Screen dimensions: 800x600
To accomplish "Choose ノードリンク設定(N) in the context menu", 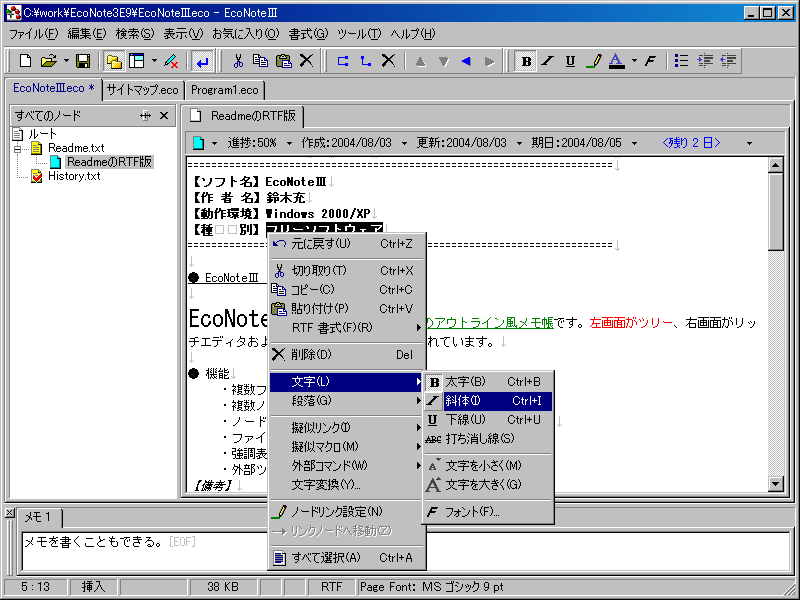I will (x=347, y=512).
